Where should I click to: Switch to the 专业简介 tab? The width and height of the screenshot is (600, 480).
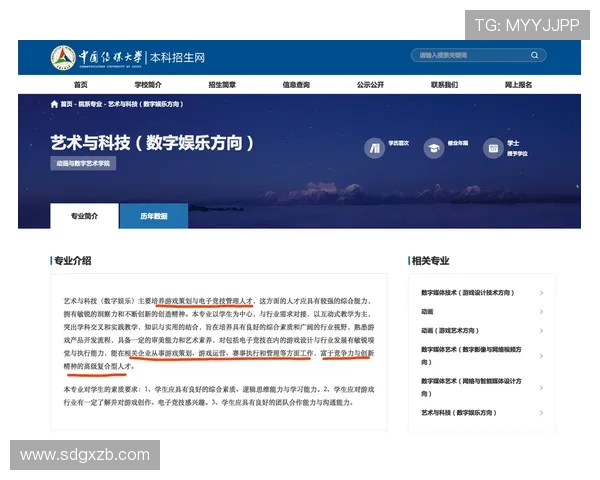click(84, 216)
